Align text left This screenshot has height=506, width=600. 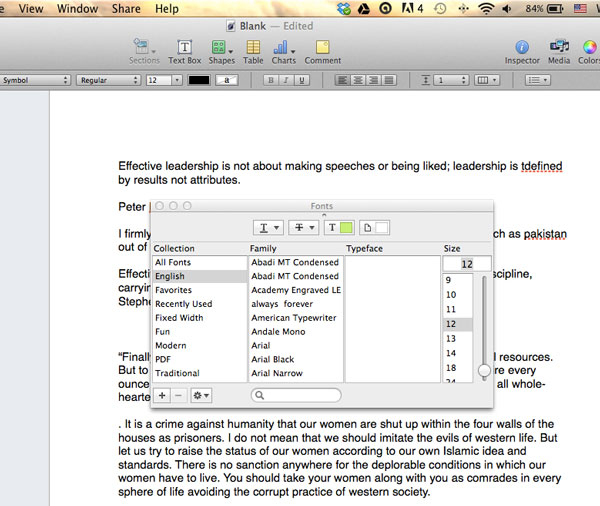pos(342,80)
